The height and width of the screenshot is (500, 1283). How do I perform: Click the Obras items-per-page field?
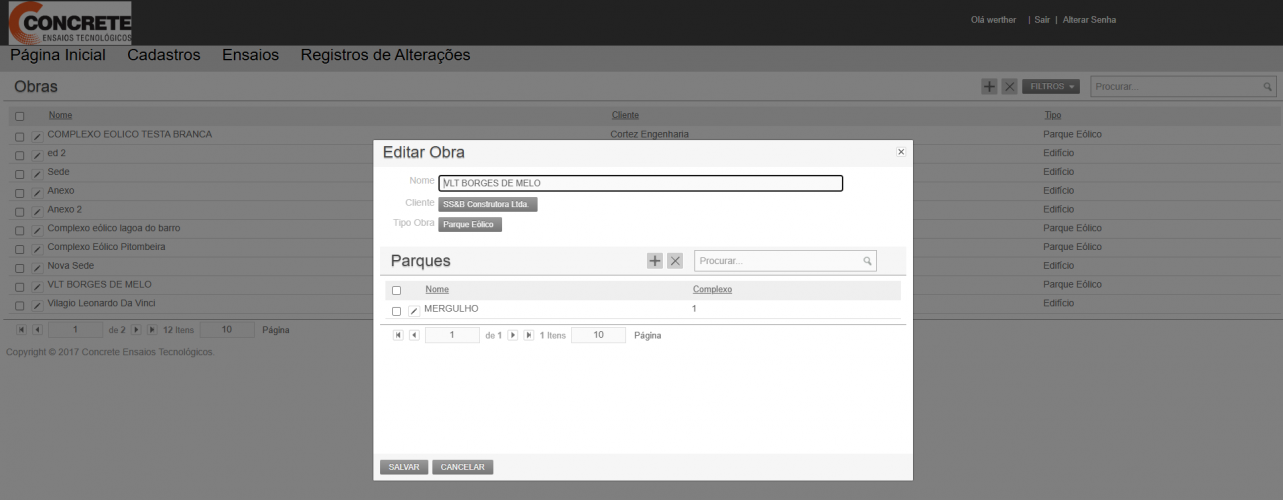(227, 329)
